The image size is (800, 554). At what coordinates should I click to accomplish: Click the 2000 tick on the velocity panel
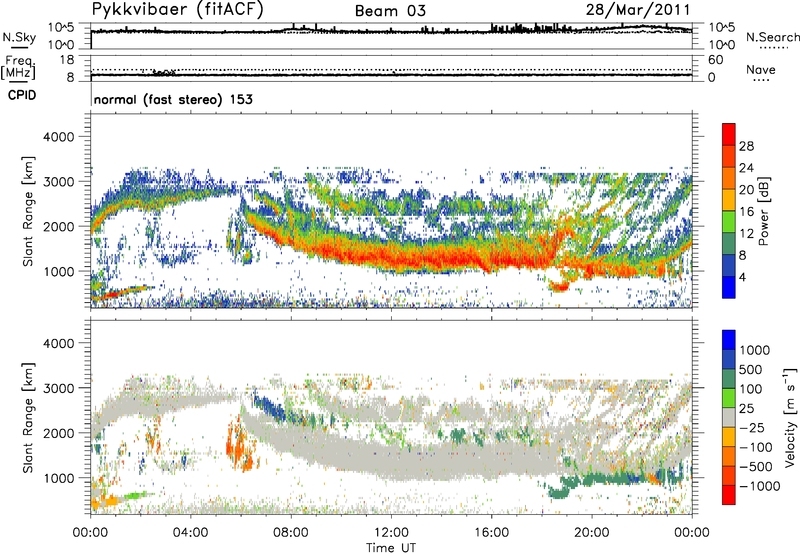[58, 433]
